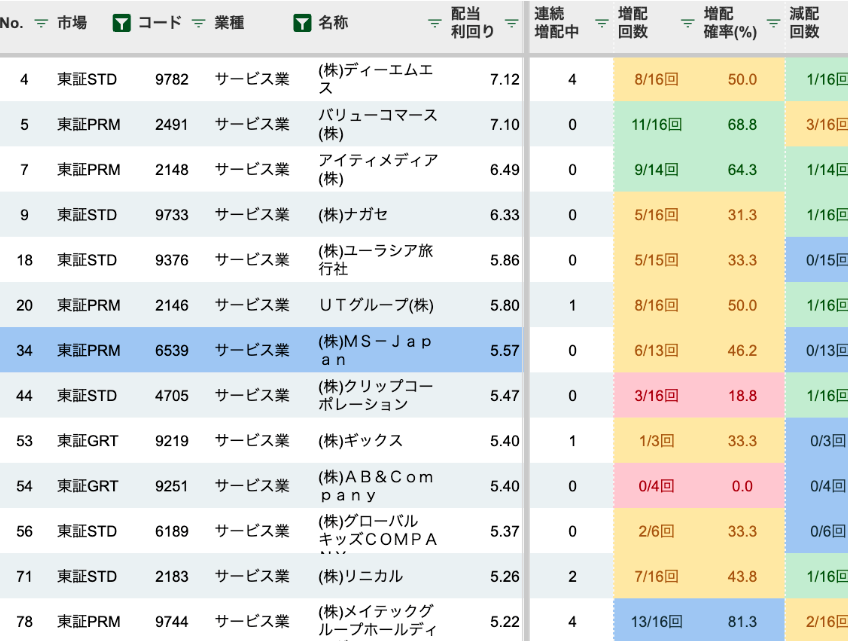This screenshot has height=641, width=848.
Task: Select code cell 9782
Action: point(172,80)
